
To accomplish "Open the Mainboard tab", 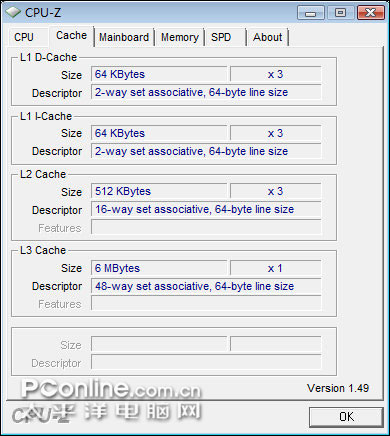I will click(124, 37).
